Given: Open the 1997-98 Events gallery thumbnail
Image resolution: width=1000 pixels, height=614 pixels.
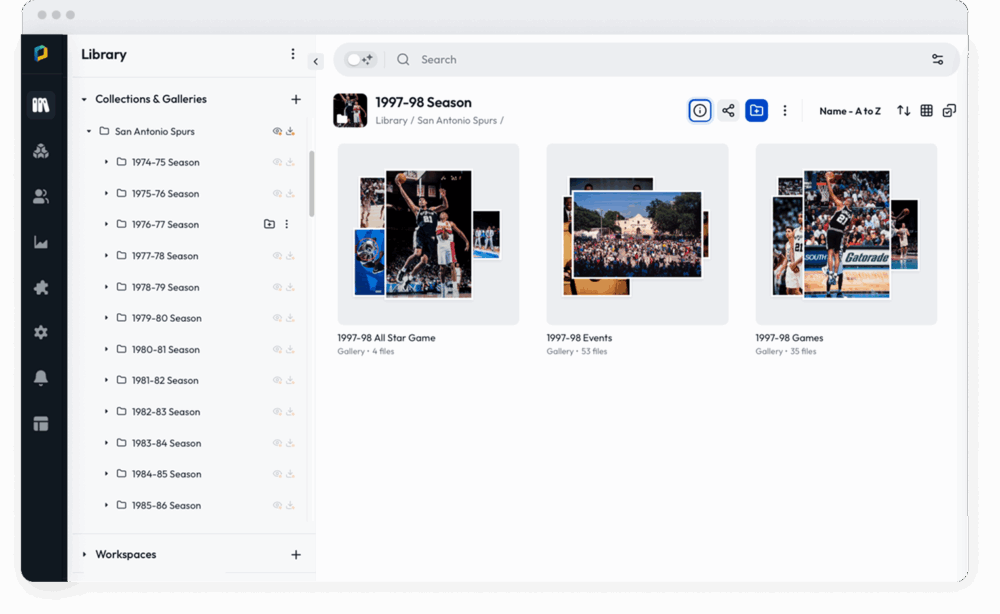Looking at the screenshot, I should pos(637,234).
